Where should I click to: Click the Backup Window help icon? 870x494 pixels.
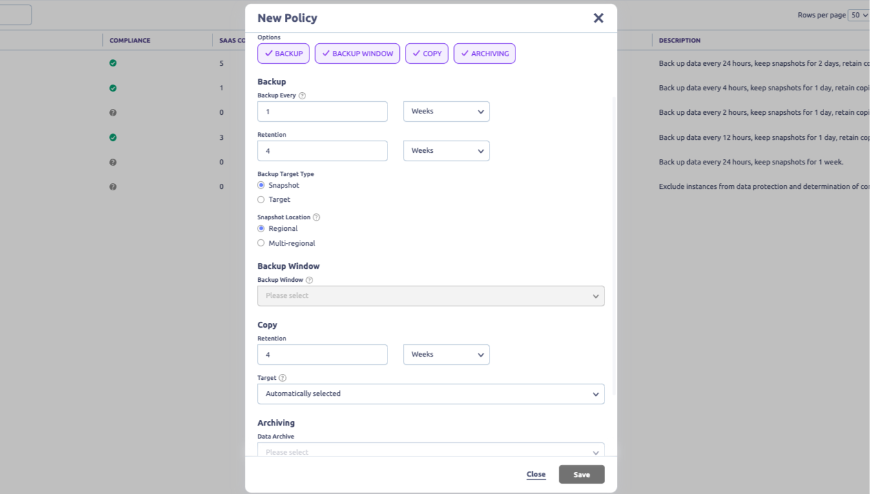(309, 280)
